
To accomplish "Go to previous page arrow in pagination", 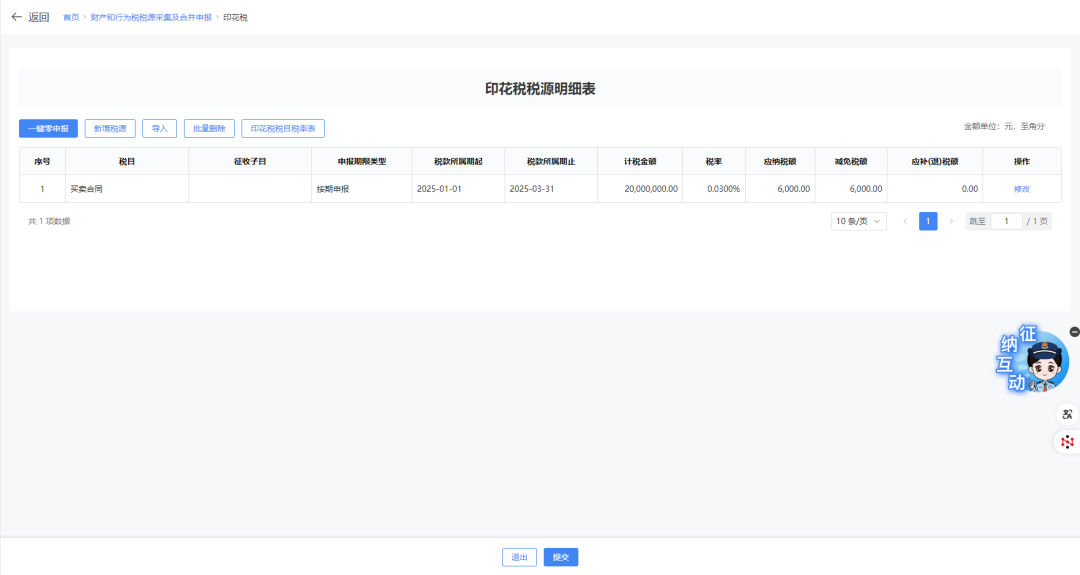I will (x=905, y=221).
